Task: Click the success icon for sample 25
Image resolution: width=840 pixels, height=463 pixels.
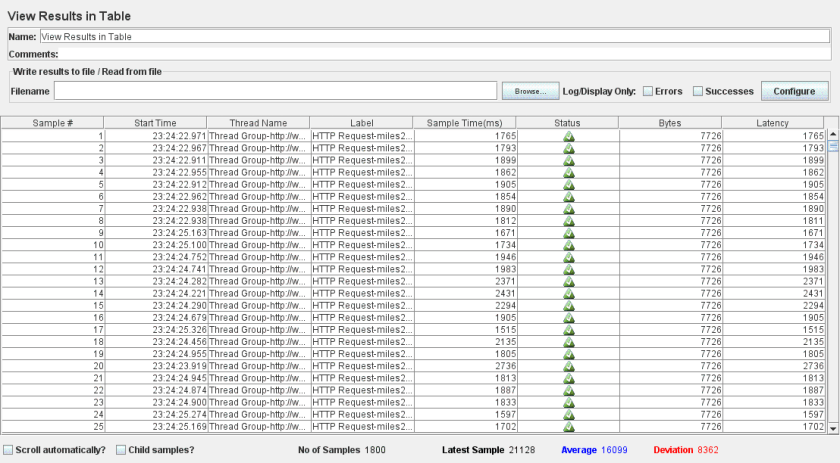Action: pos(568,426)
